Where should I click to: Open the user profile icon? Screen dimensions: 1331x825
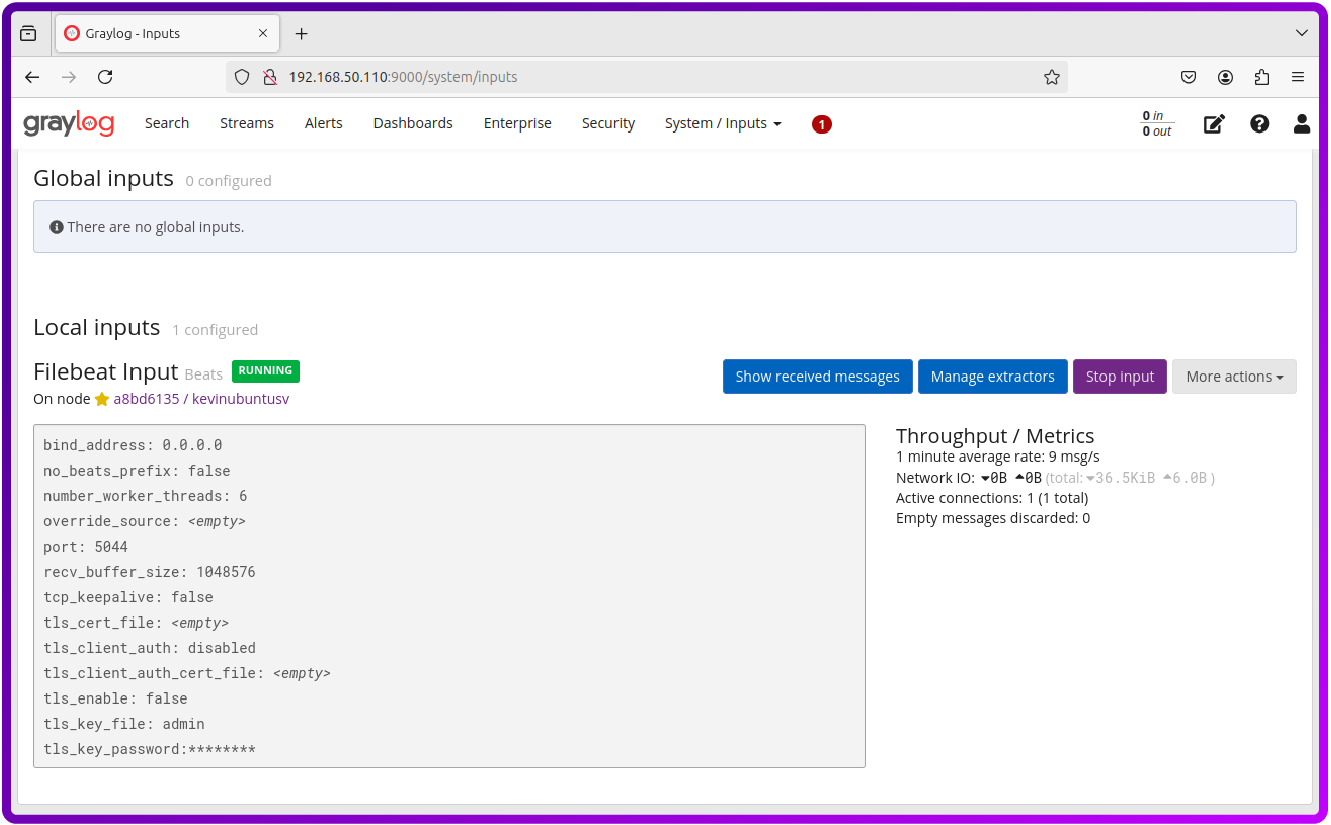pos(1302,123)
